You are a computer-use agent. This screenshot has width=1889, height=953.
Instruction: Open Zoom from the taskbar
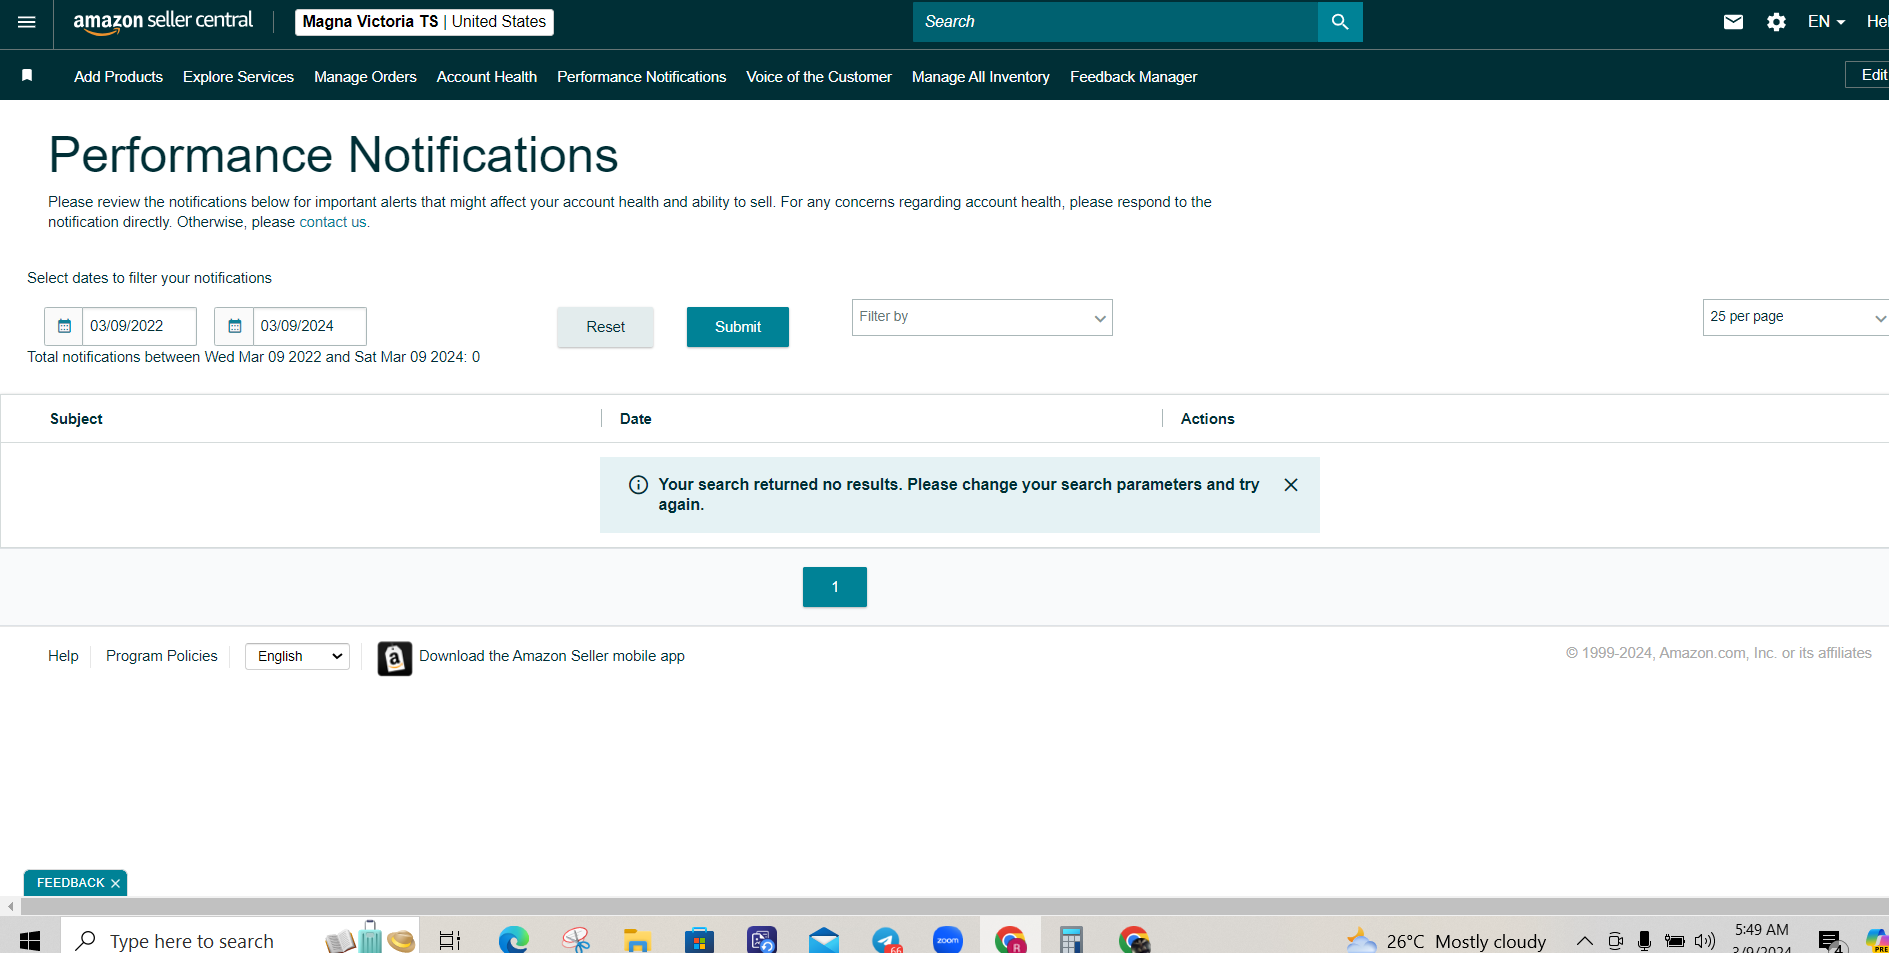[x=948, y=940]
